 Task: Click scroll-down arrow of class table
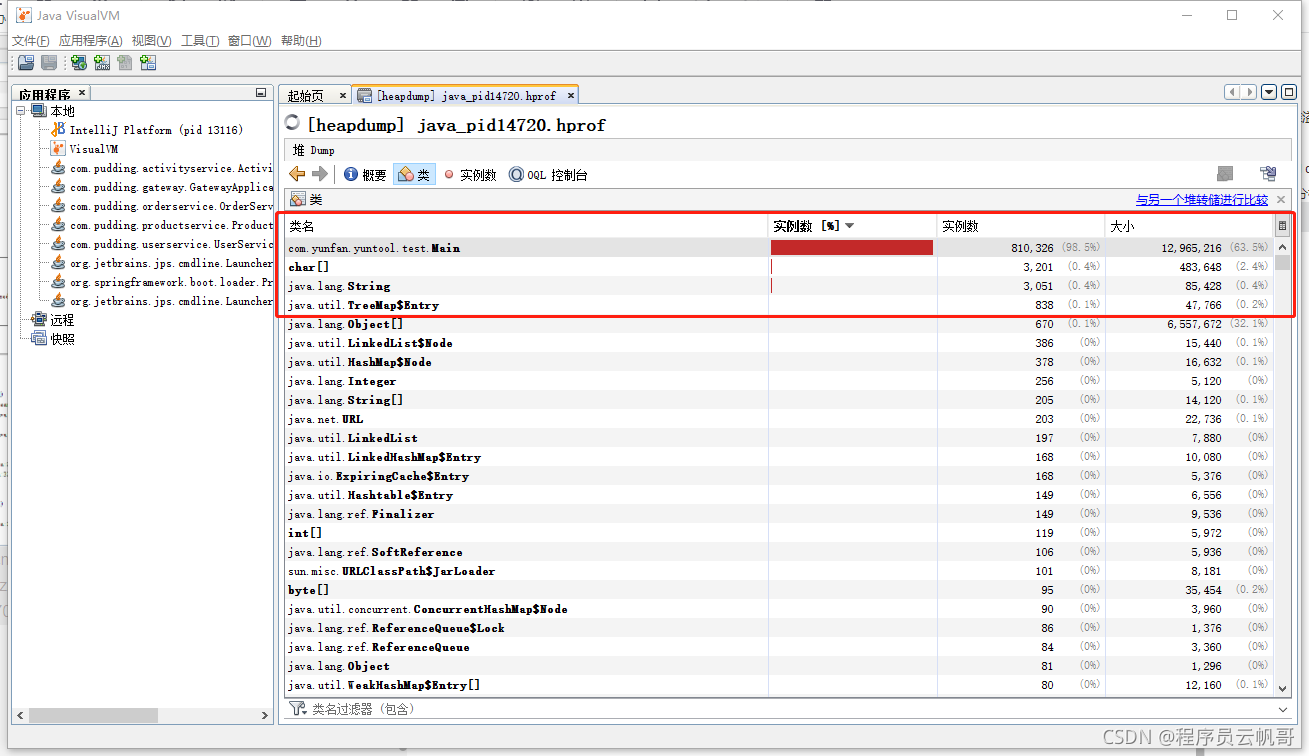point(1283,688)
